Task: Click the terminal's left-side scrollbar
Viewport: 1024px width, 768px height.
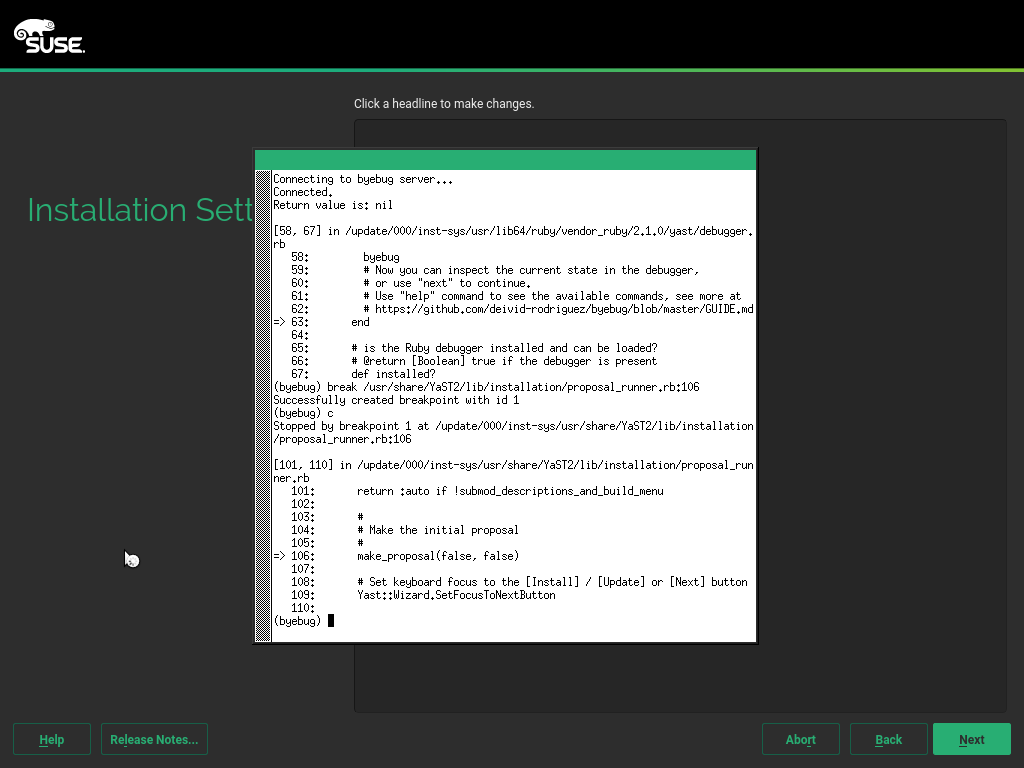Action: 264,400
